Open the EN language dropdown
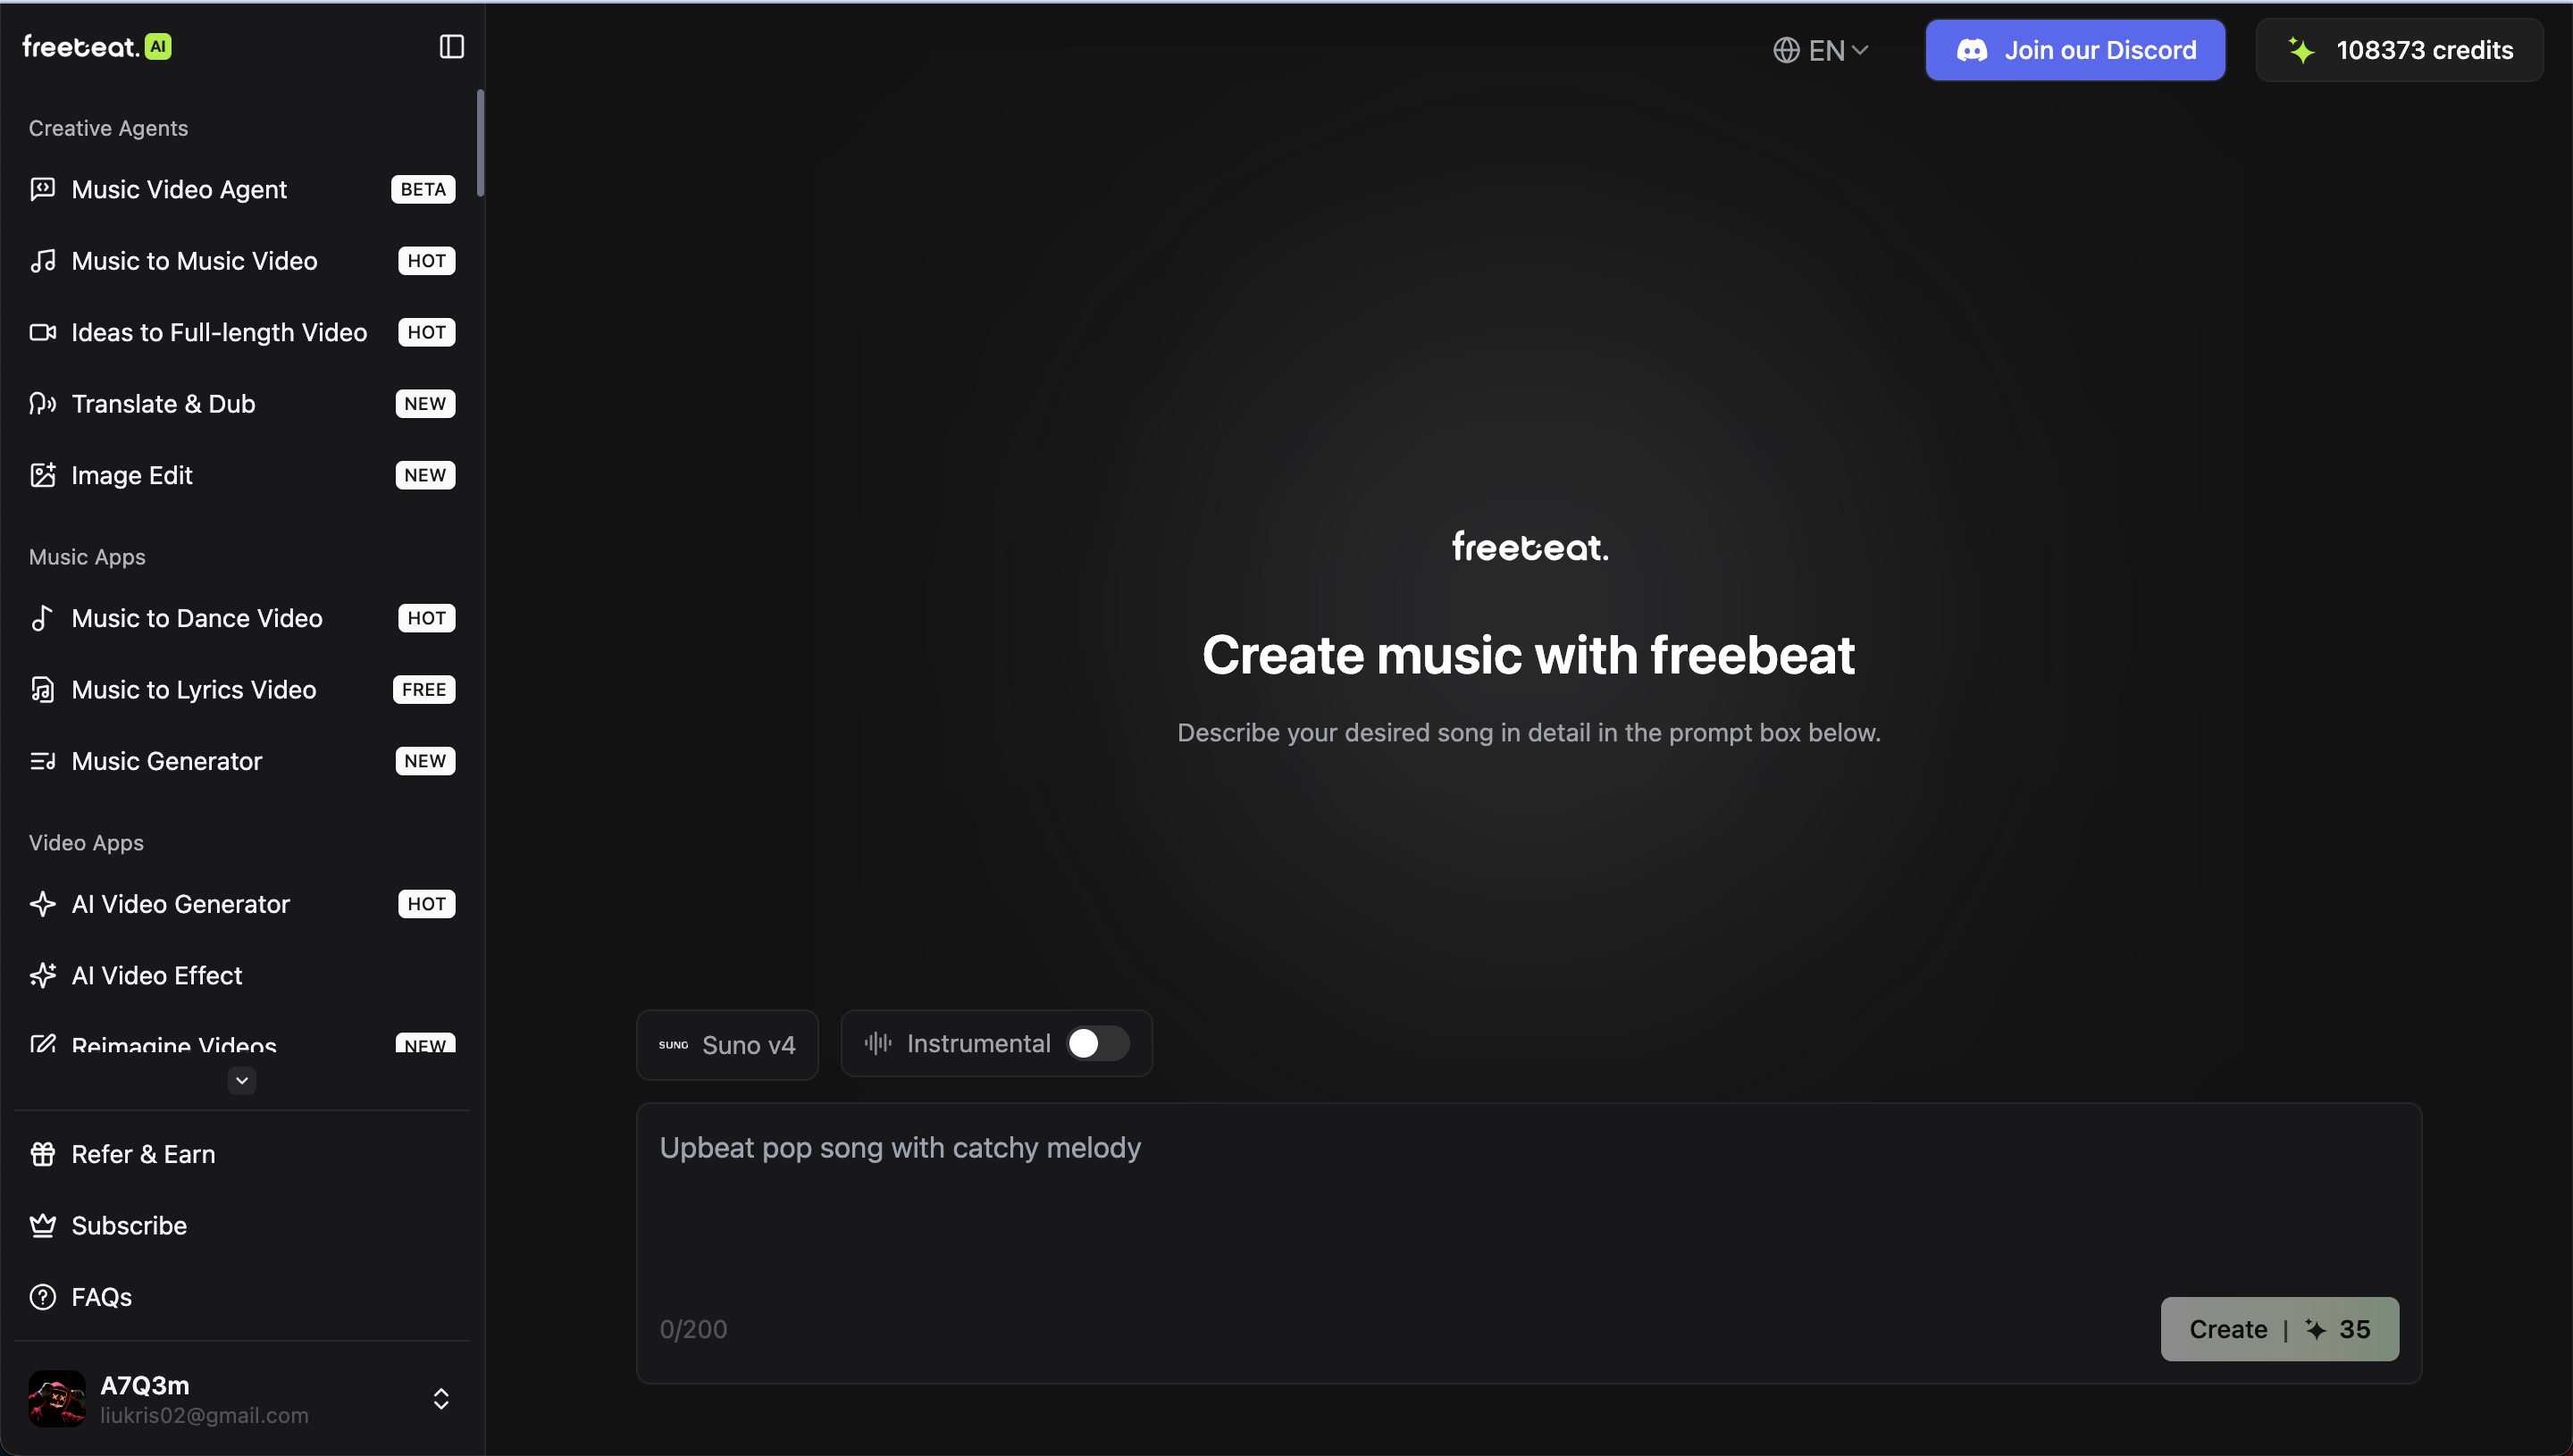This screenshot has width=2573, height=1456. click(x=1821, y=50)
